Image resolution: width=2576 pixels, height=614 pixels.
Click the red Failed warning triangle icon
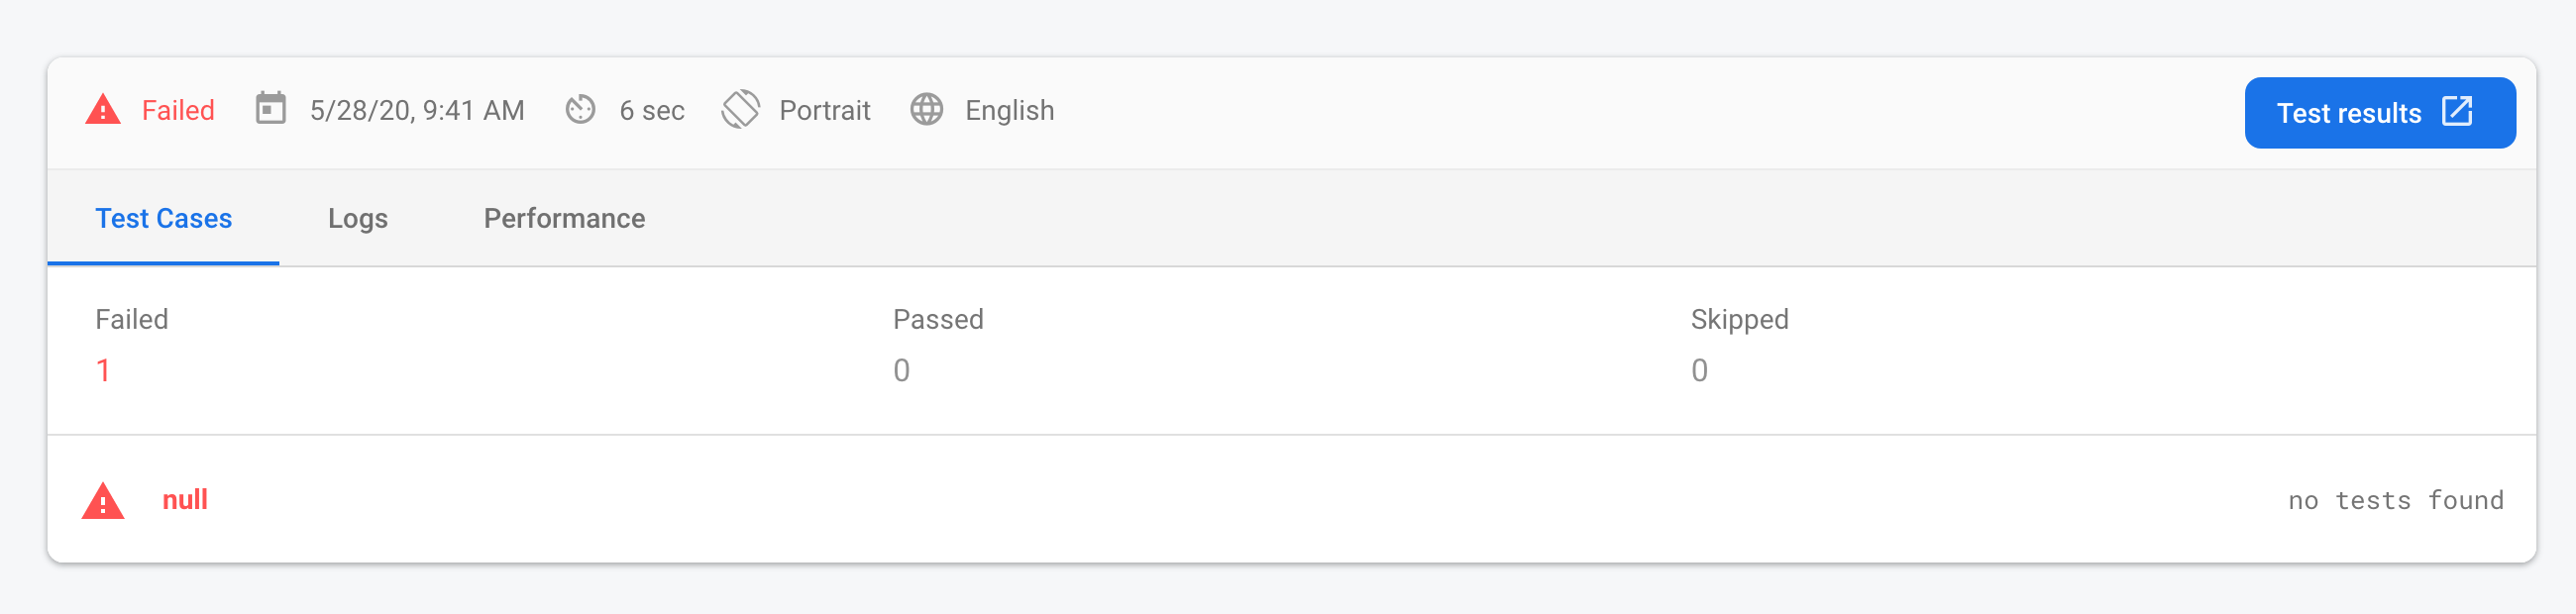click(103, 109)
